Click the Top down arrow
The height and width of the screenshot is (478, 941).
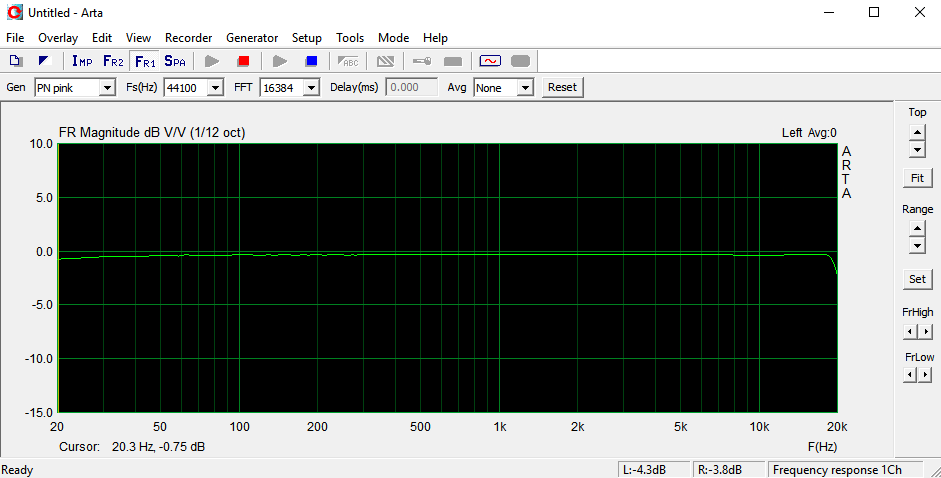(917, 149)
